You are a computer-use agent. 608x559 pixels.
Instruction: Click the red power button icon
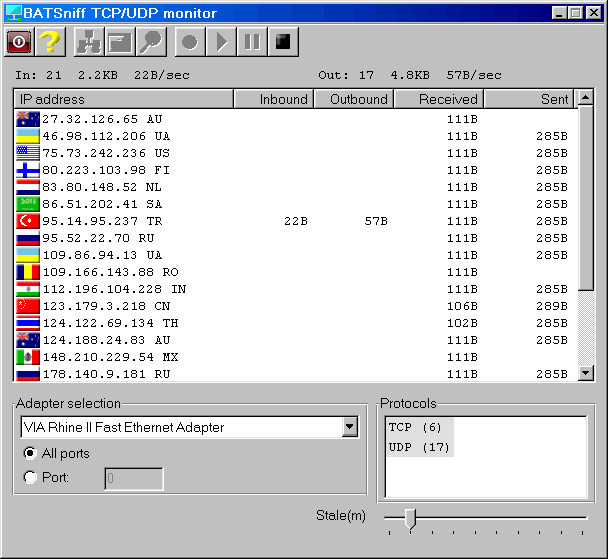pos(19,41)
